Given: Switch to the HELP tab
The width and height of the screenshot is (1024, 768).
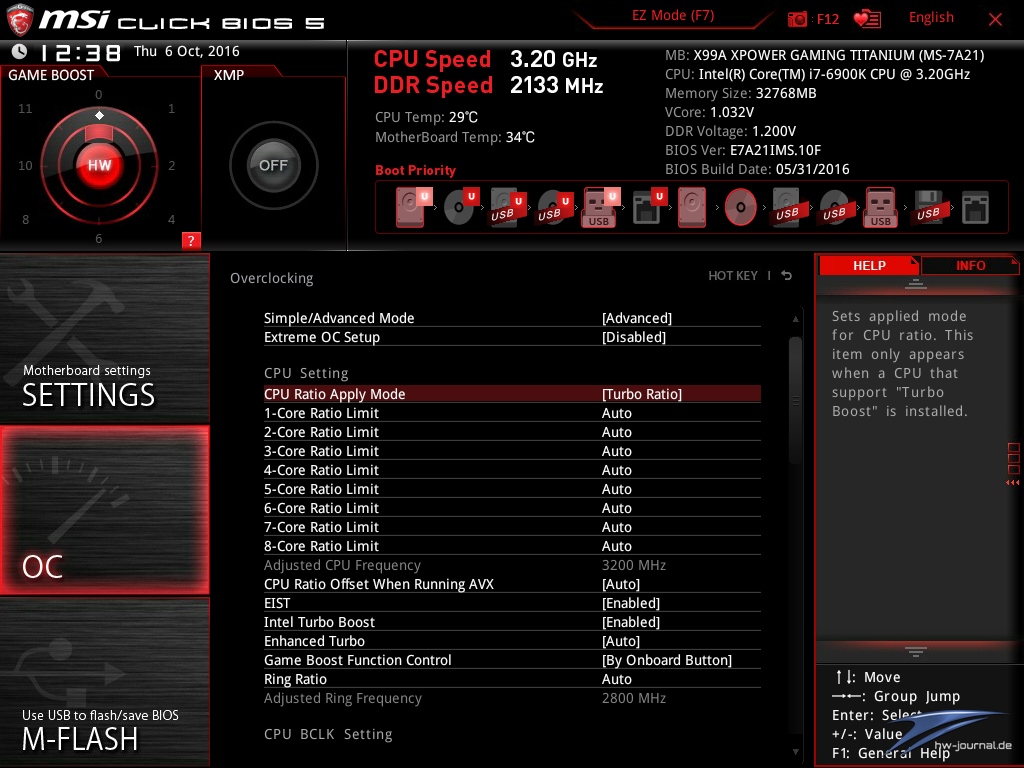Looking at the screenshot, I should pos(869,265).
